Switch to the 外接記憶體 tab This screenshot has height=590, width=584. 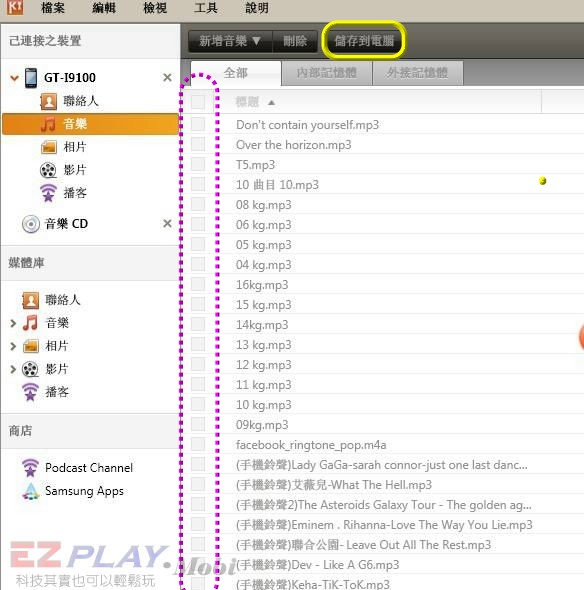418,73
